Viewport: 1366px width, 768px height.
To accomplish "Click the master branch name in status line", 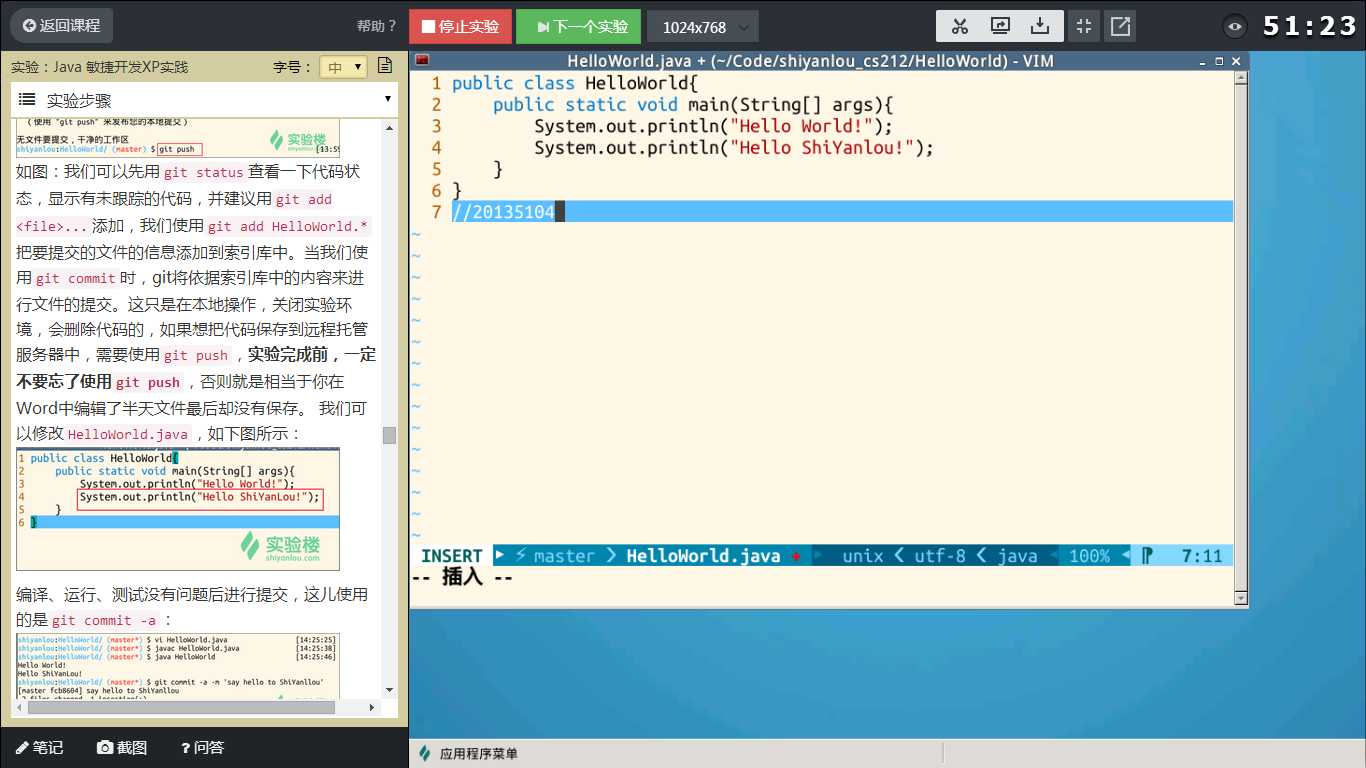I will click(564, 556).
